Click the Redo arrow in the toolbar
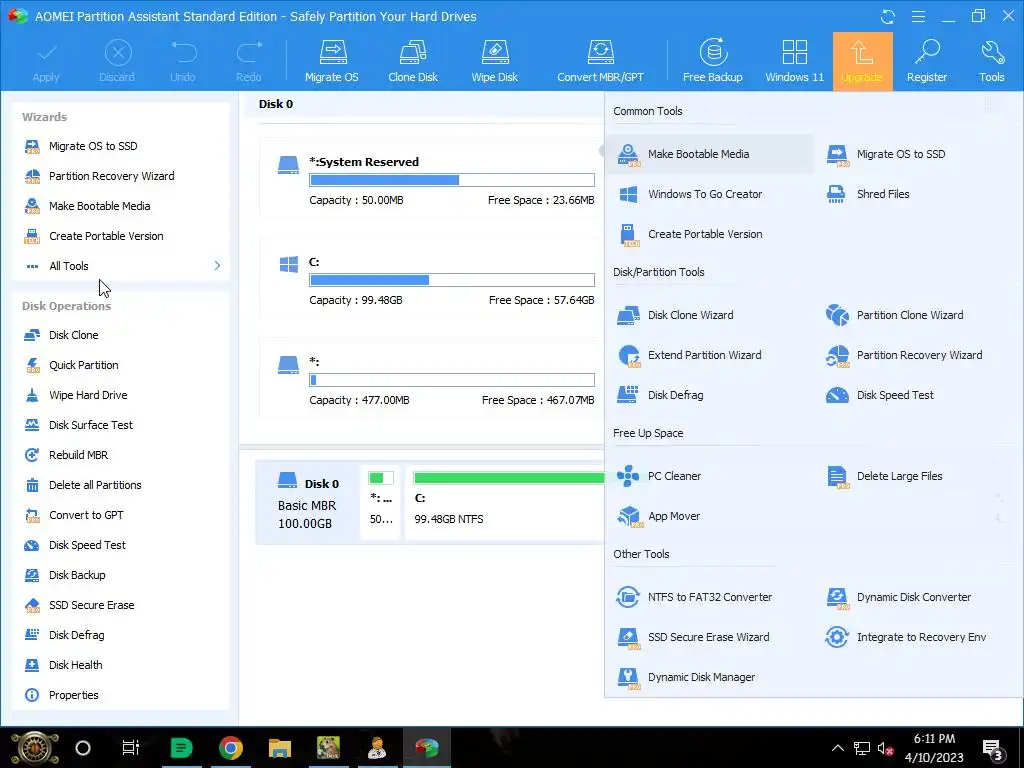The width and height of the screenshot is (1024, 768). click(x=249, y=61)
